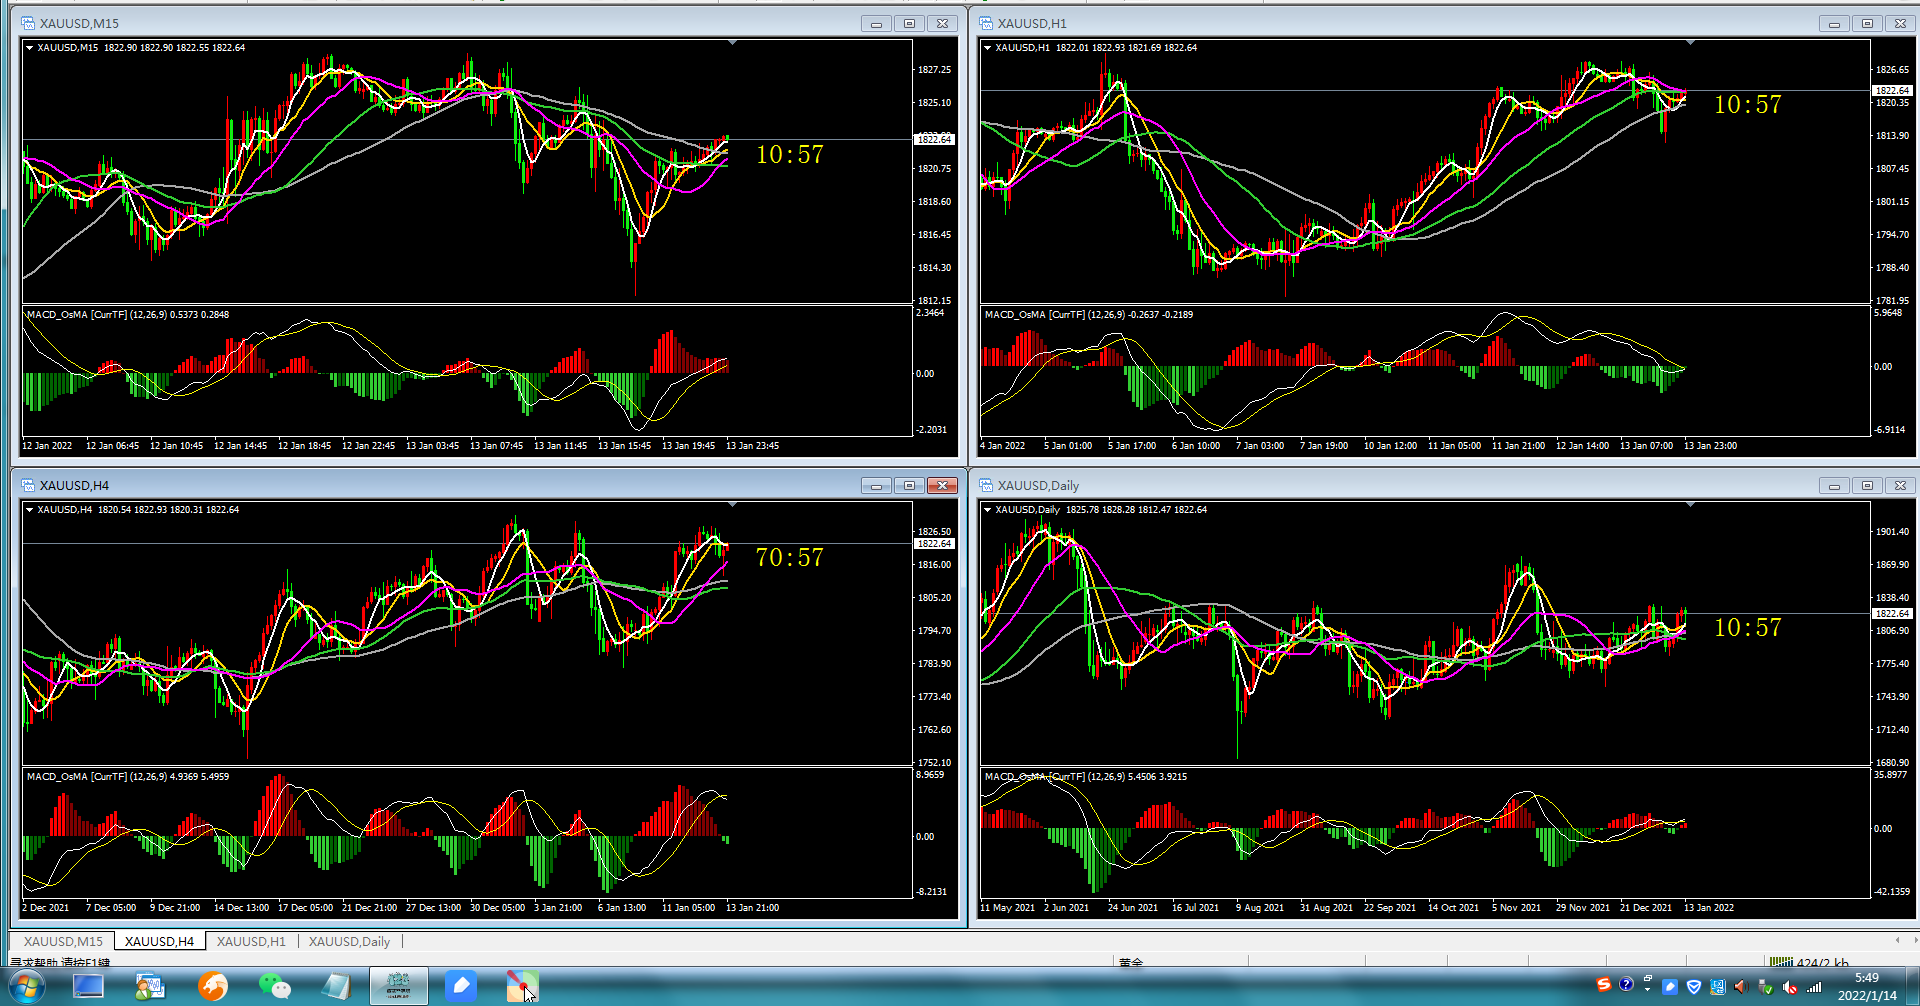Screen dimensions: 1920x1006
Task: Open the Windows Start menu orb
Action: click(26, 987)
